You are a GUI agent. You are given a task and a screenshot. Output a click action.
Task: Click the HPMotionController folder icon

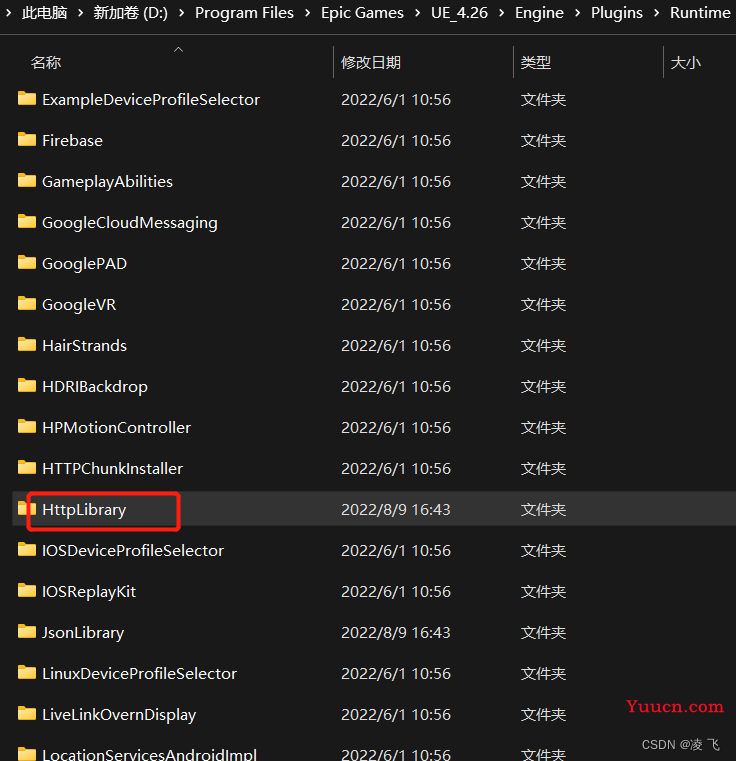pos(27,427)
